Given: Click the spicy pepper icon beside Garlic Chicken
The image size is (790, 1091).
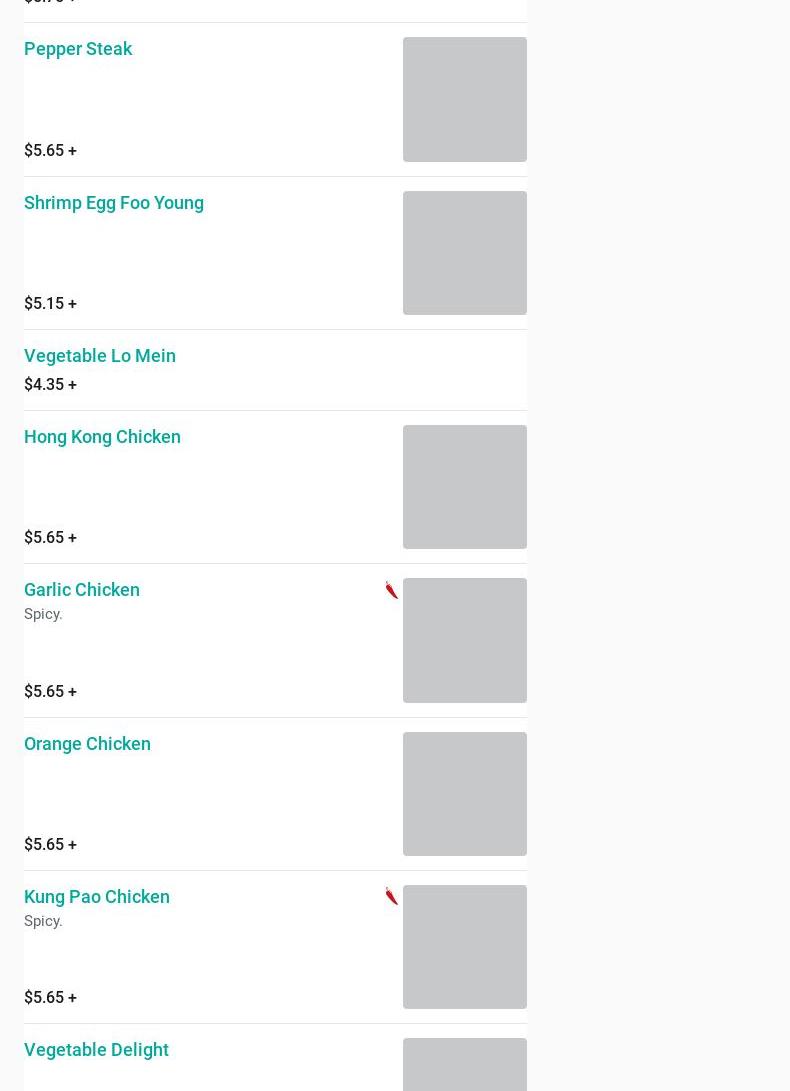Looking at the screenshot, I should coord(391,590).
